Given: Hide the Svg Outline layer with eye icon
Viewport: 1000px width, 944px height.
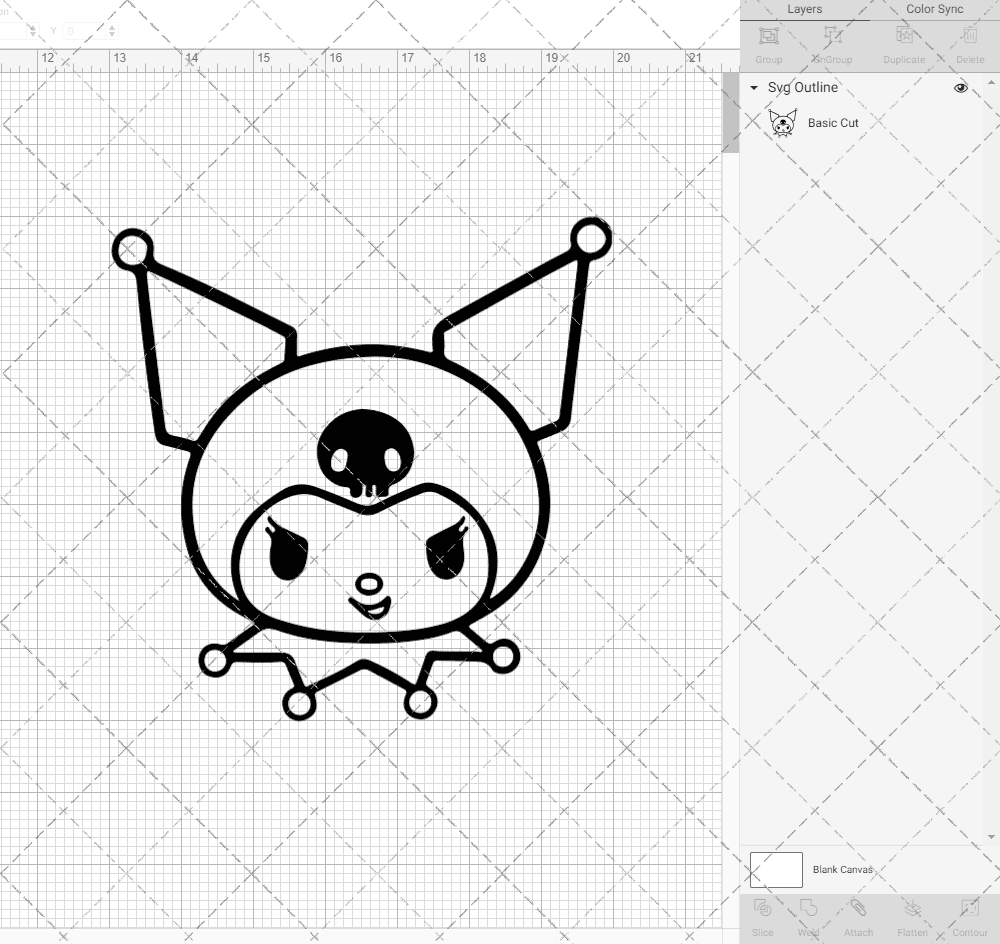Looking at the screenshot, I should click(x=960, y=88).
